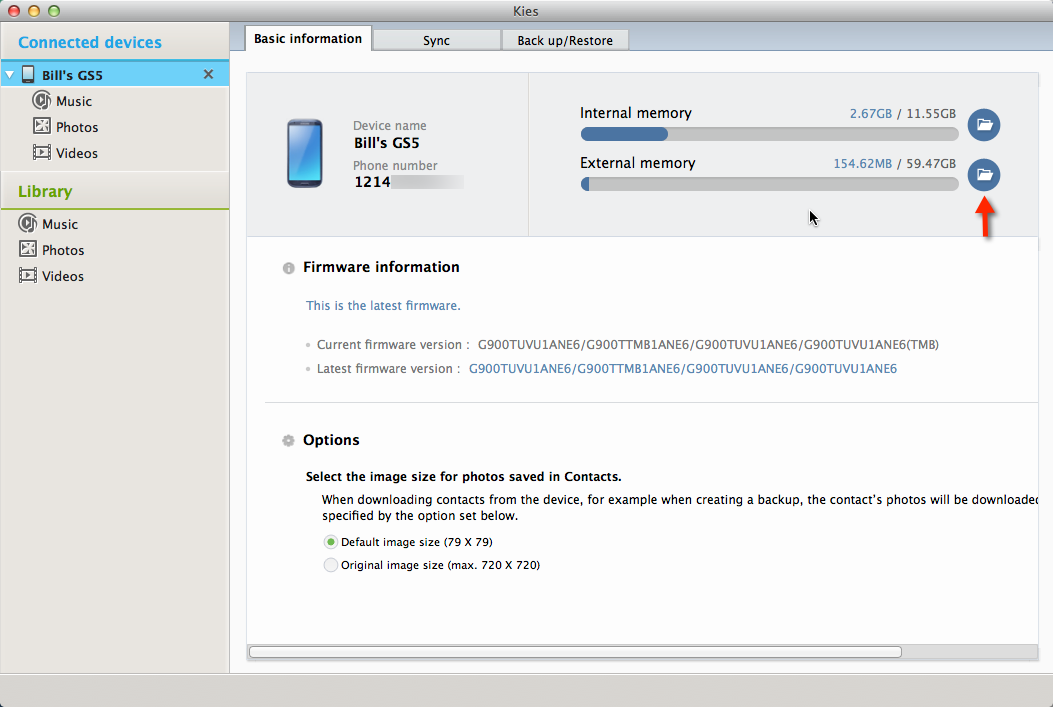Click the Internal memory usage bar
1053x707 pixels.
[x=769, y=134]
